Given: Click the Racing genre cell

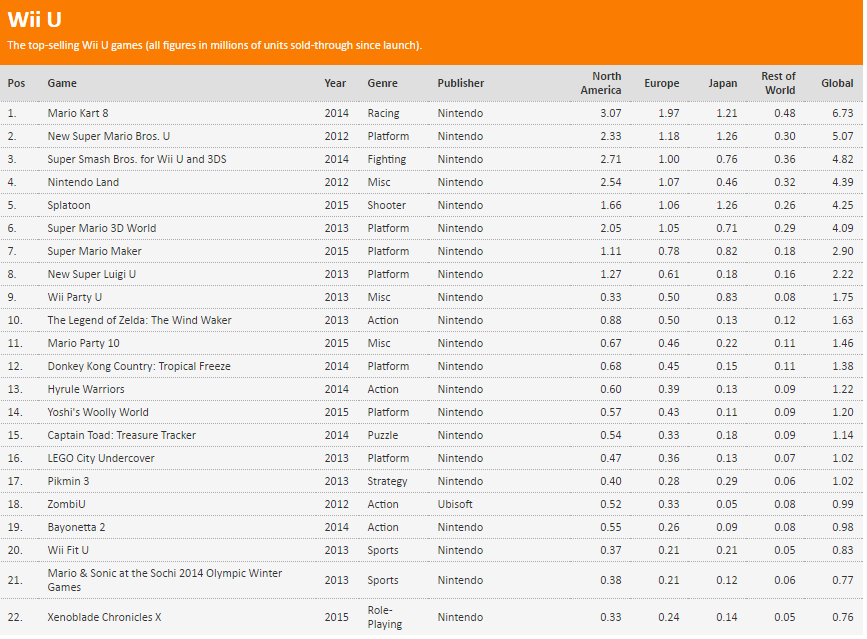Looking at the screenshot, I should pyautogui.click(x=383, y=114).
